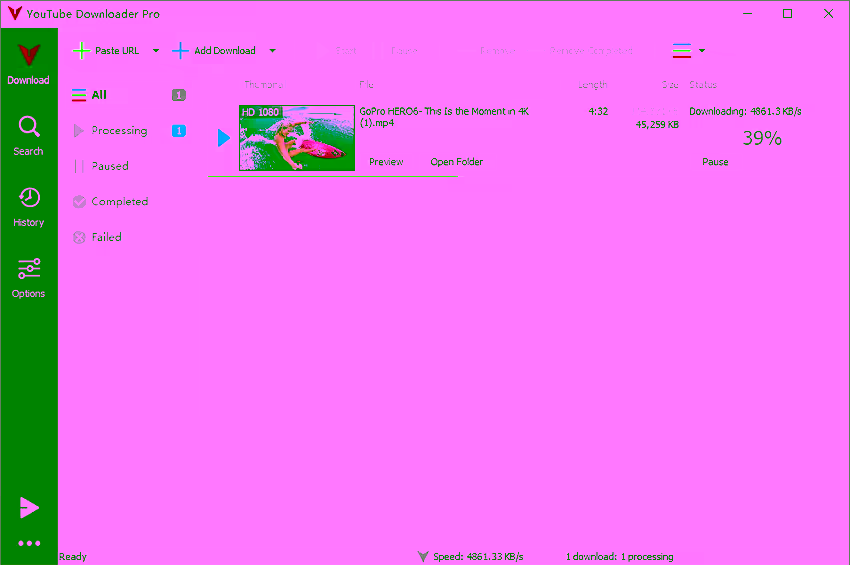Expand the Add Download dropdown arrow

tap(273, 50)
